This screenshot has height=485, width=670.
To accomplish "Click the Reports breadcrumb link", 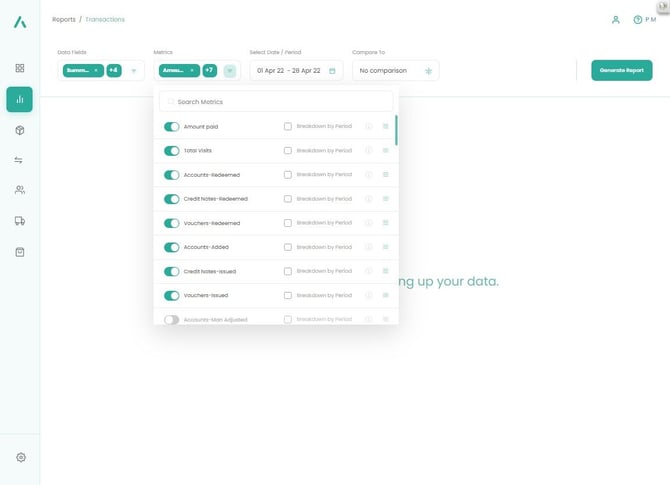I will click(63, 19).
